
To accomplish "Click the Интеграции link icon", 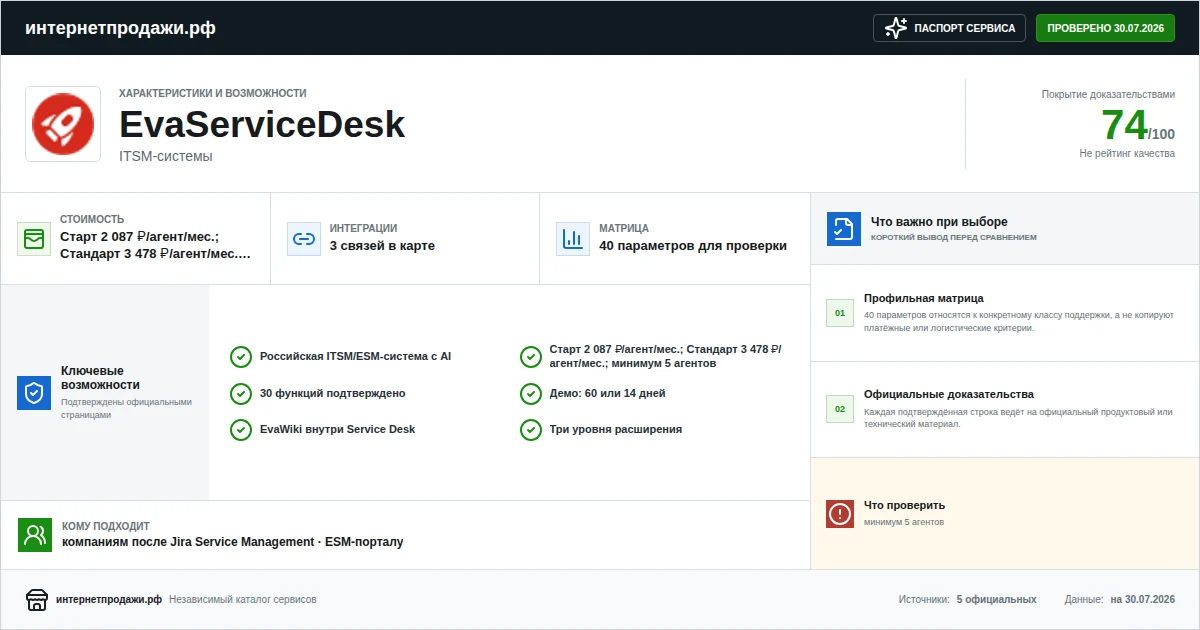I will pos(303,239).
